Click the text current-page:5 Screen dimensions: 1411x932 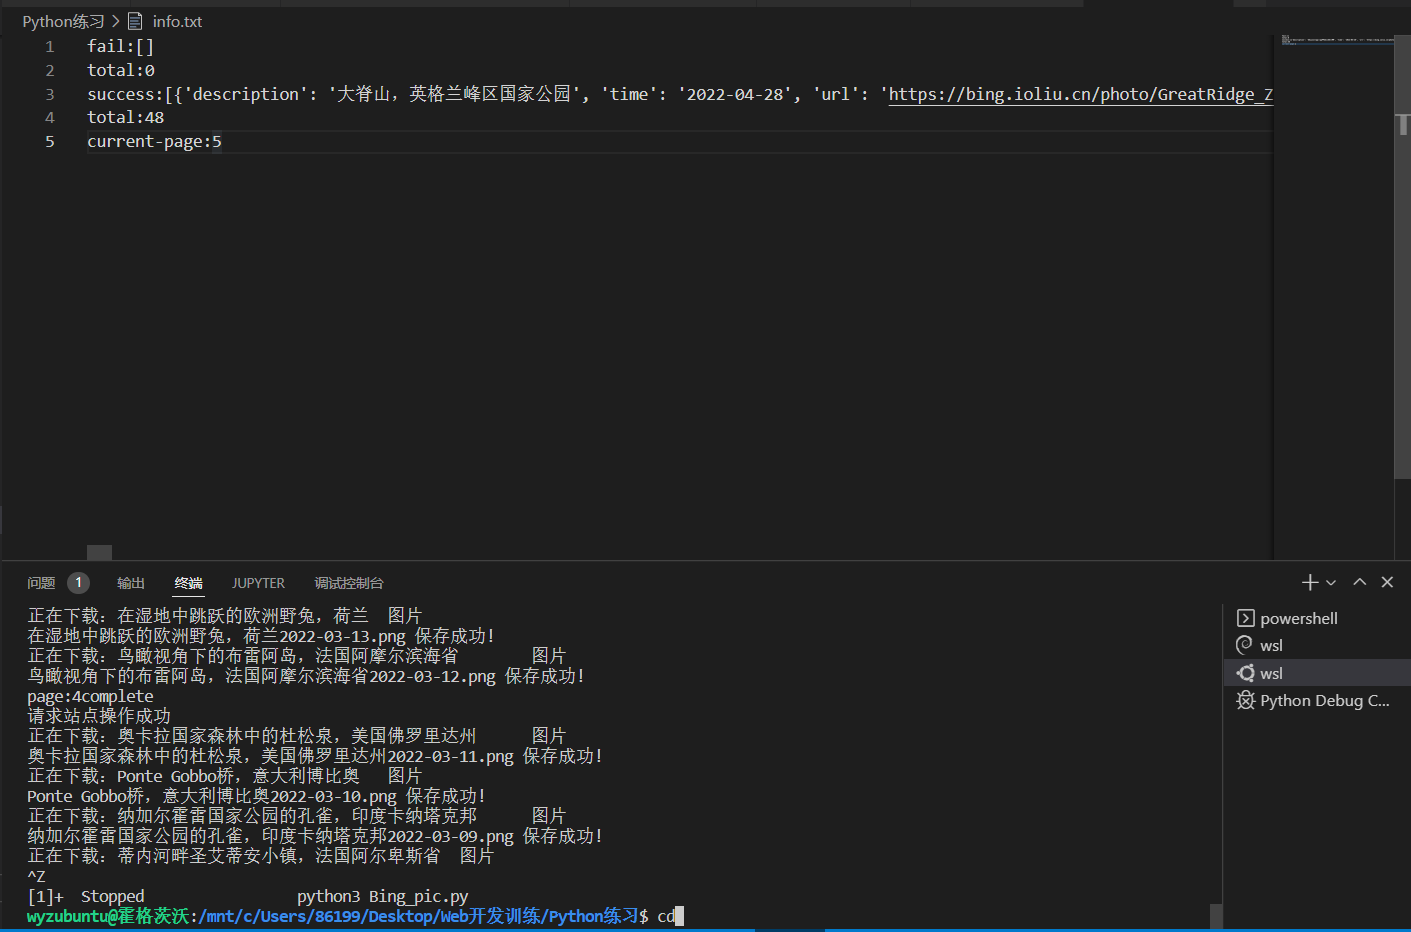click(154, 141)
